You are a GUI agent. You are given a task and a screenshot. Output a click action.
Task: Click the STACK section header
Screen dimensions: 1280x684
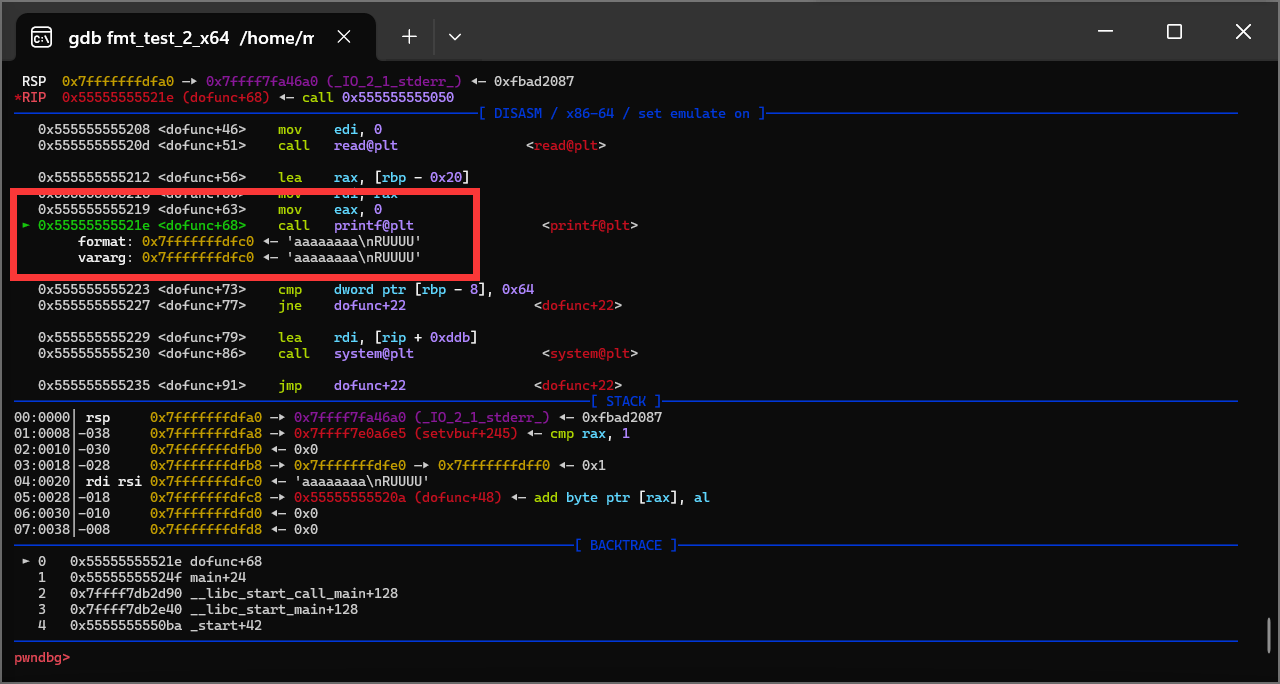coord(626,402)
